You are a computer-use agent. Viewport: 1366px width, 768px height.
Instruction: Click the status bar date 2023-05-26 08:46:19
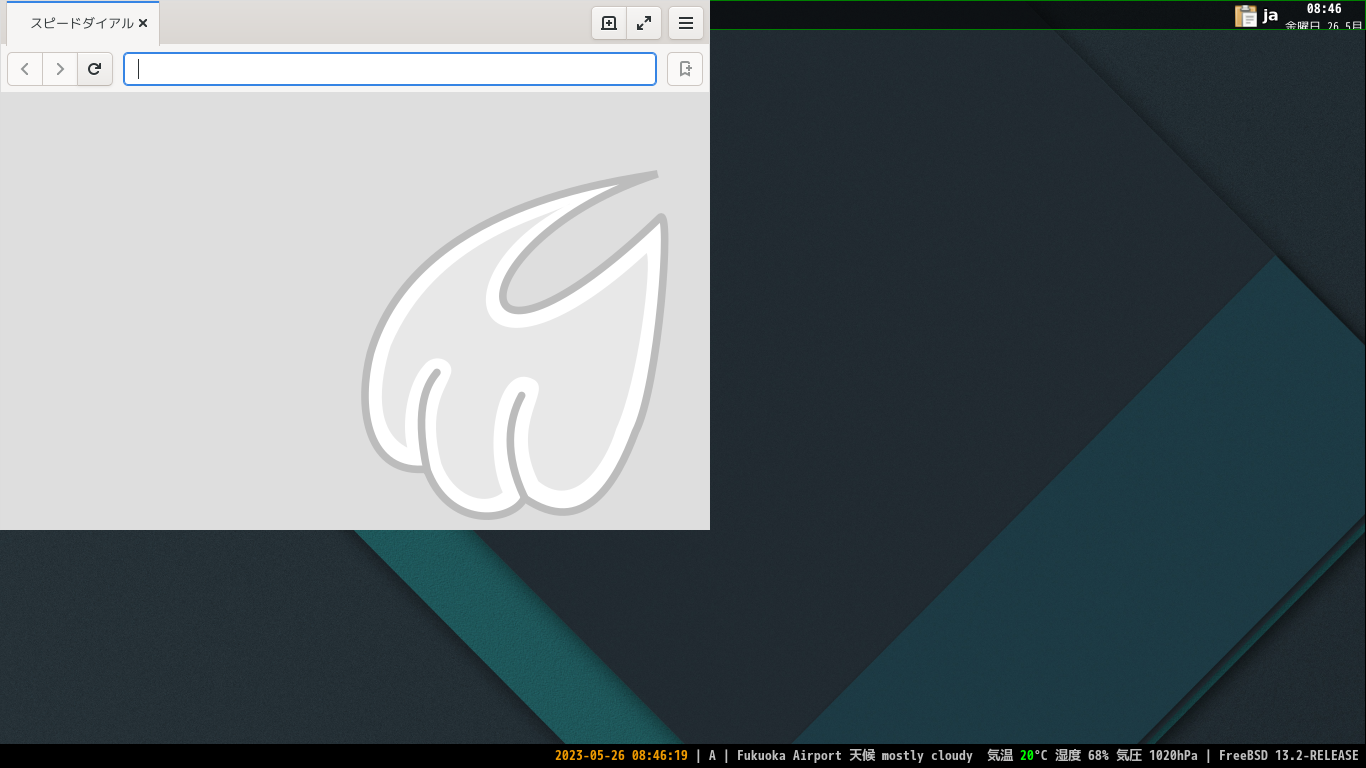(x=621, y=756)
